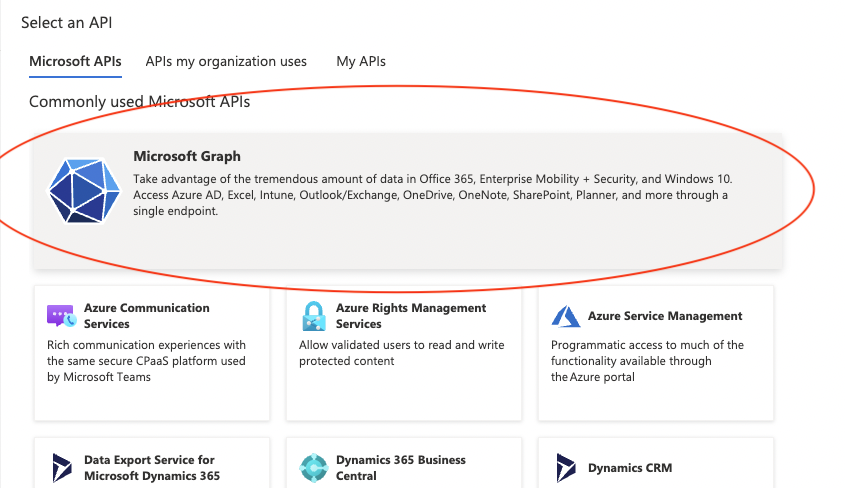Select Dynamics 365 Business Central title
This screenshot has width=845, height=488.
(x=400, y=468)
